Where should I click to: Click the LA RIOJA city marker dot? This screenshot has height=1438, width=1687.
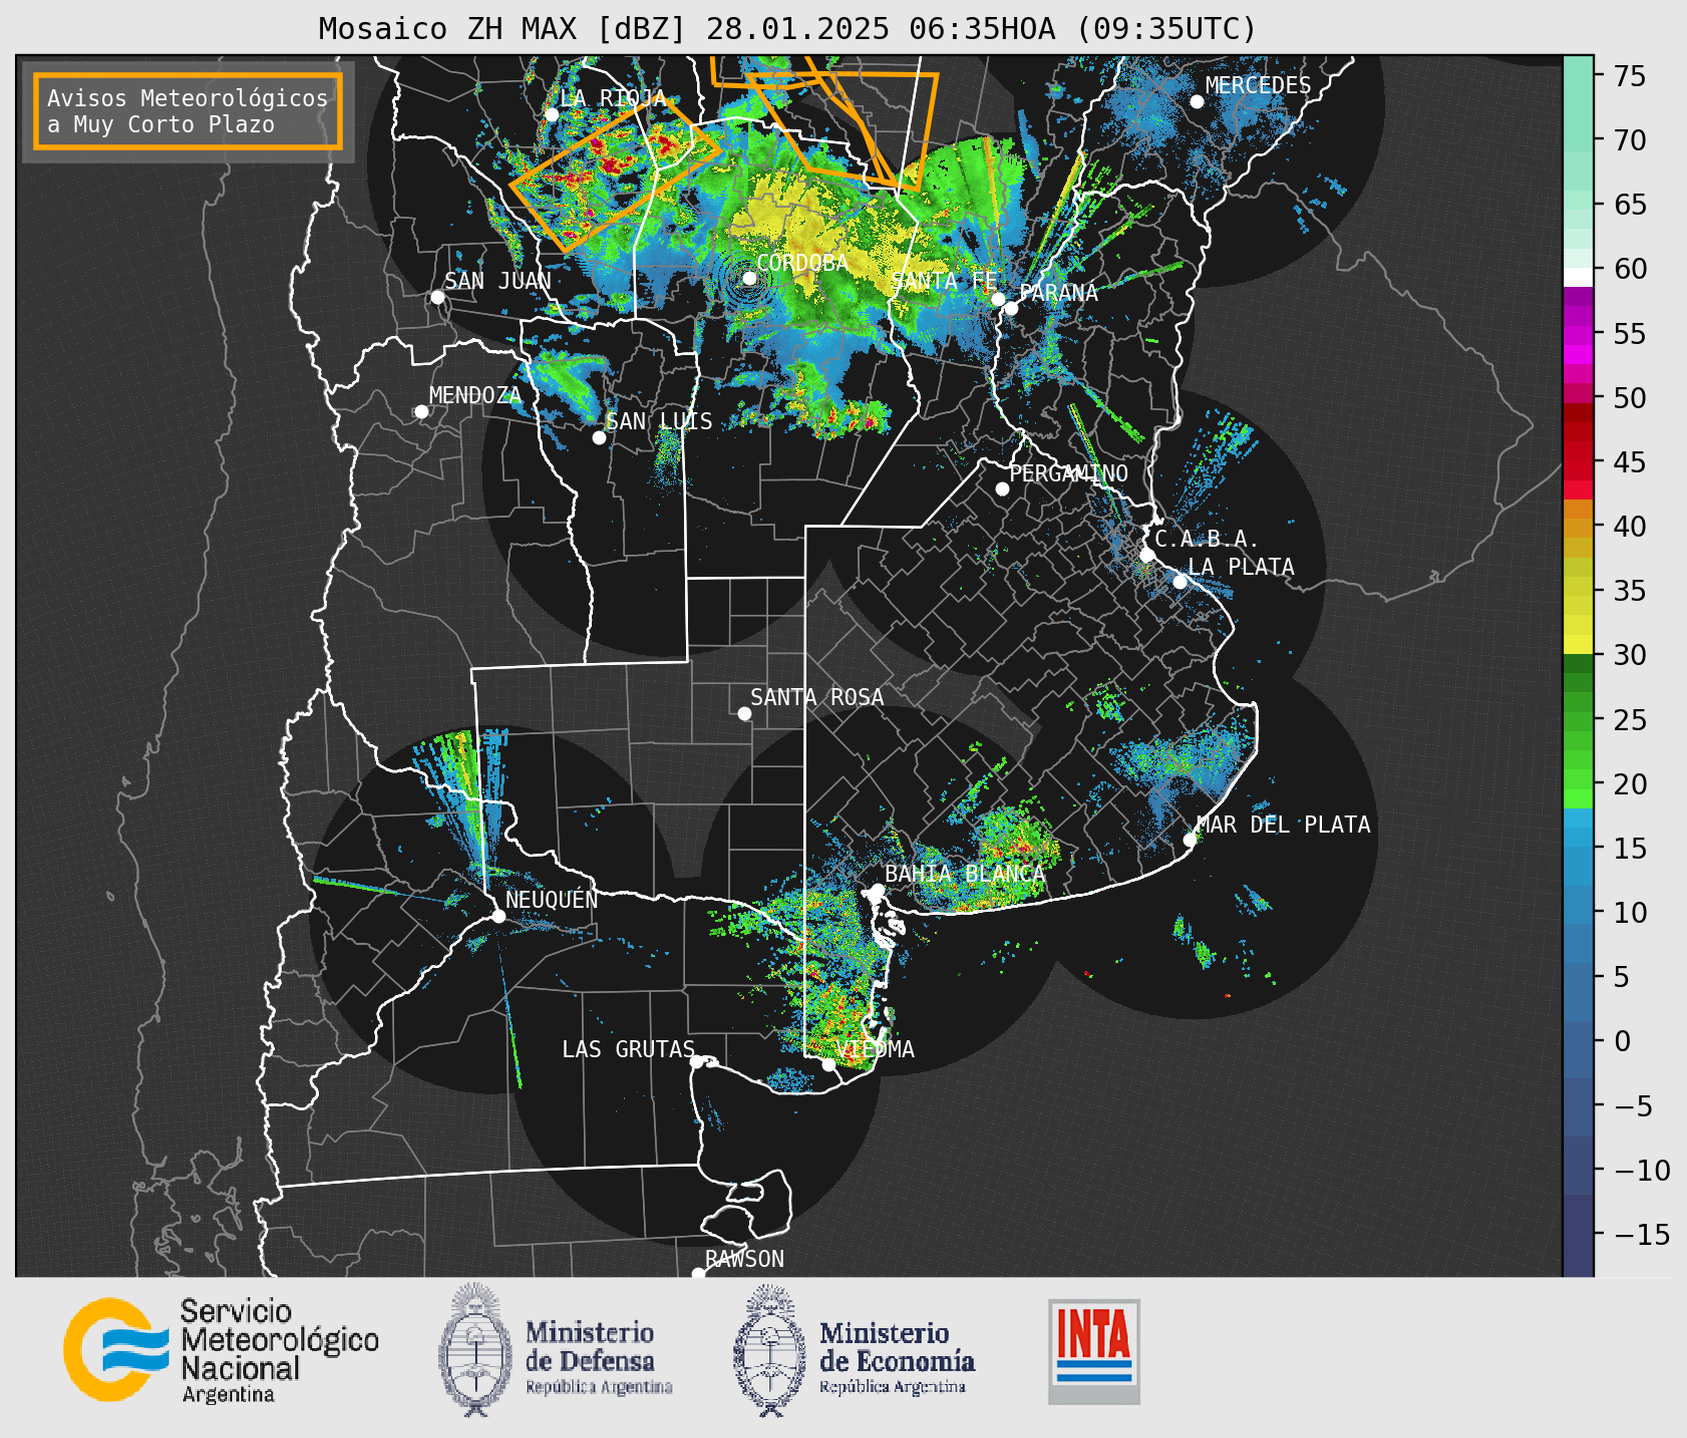[552, 115]
